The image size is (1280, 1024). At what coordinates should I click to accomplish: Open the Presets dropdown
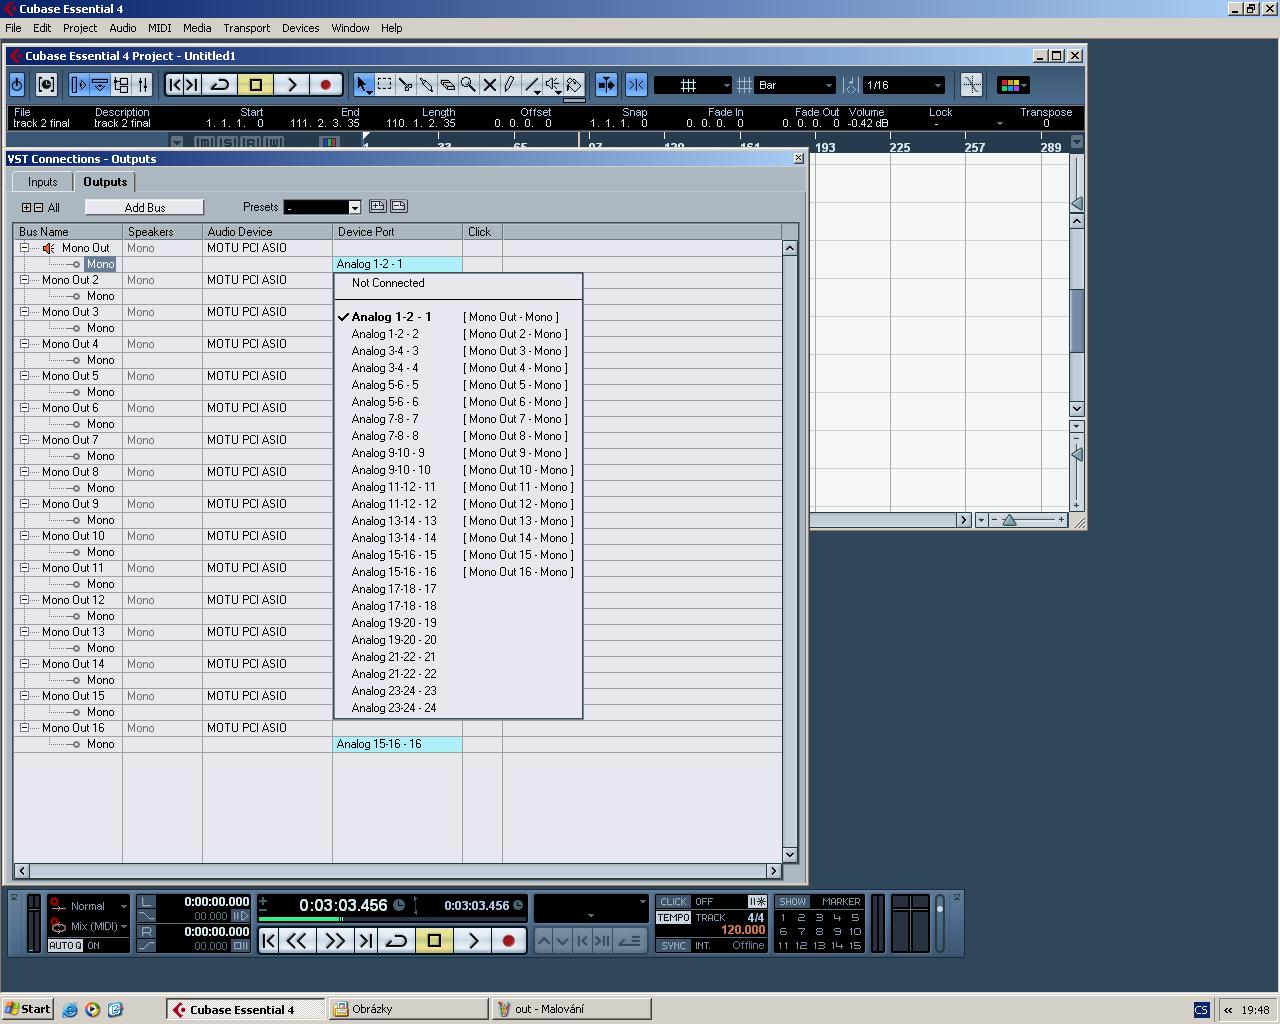(322, 207)
